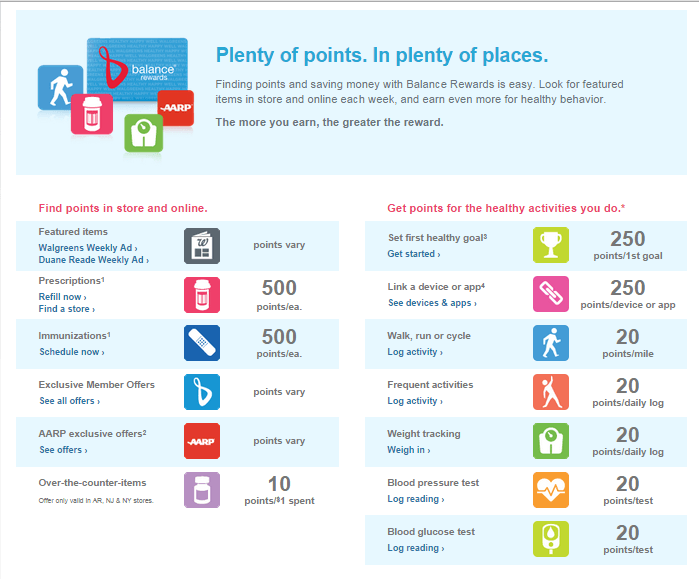Open the Duane Reade Weekly Ad link
This screenshot has height=579, width=699.
pyautogui.click(x=94, y=260)
